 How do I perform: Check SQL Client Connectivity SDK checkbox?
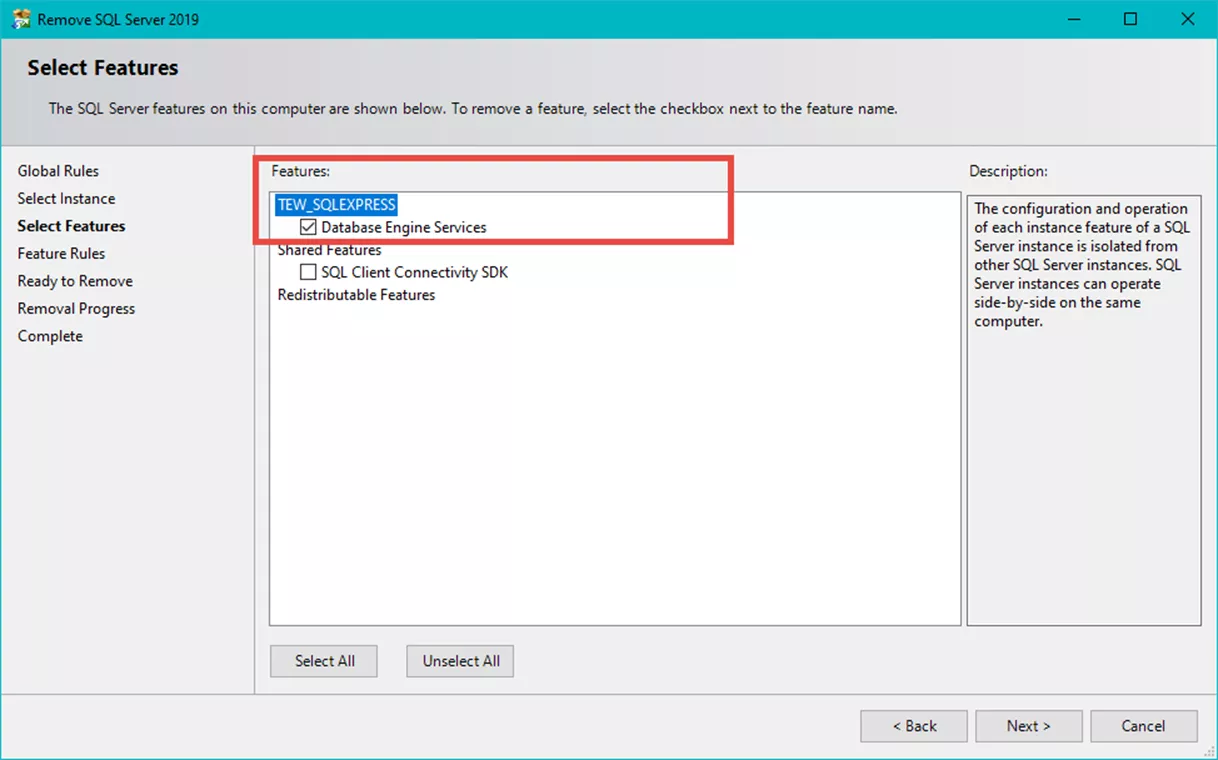coord(308,272)
